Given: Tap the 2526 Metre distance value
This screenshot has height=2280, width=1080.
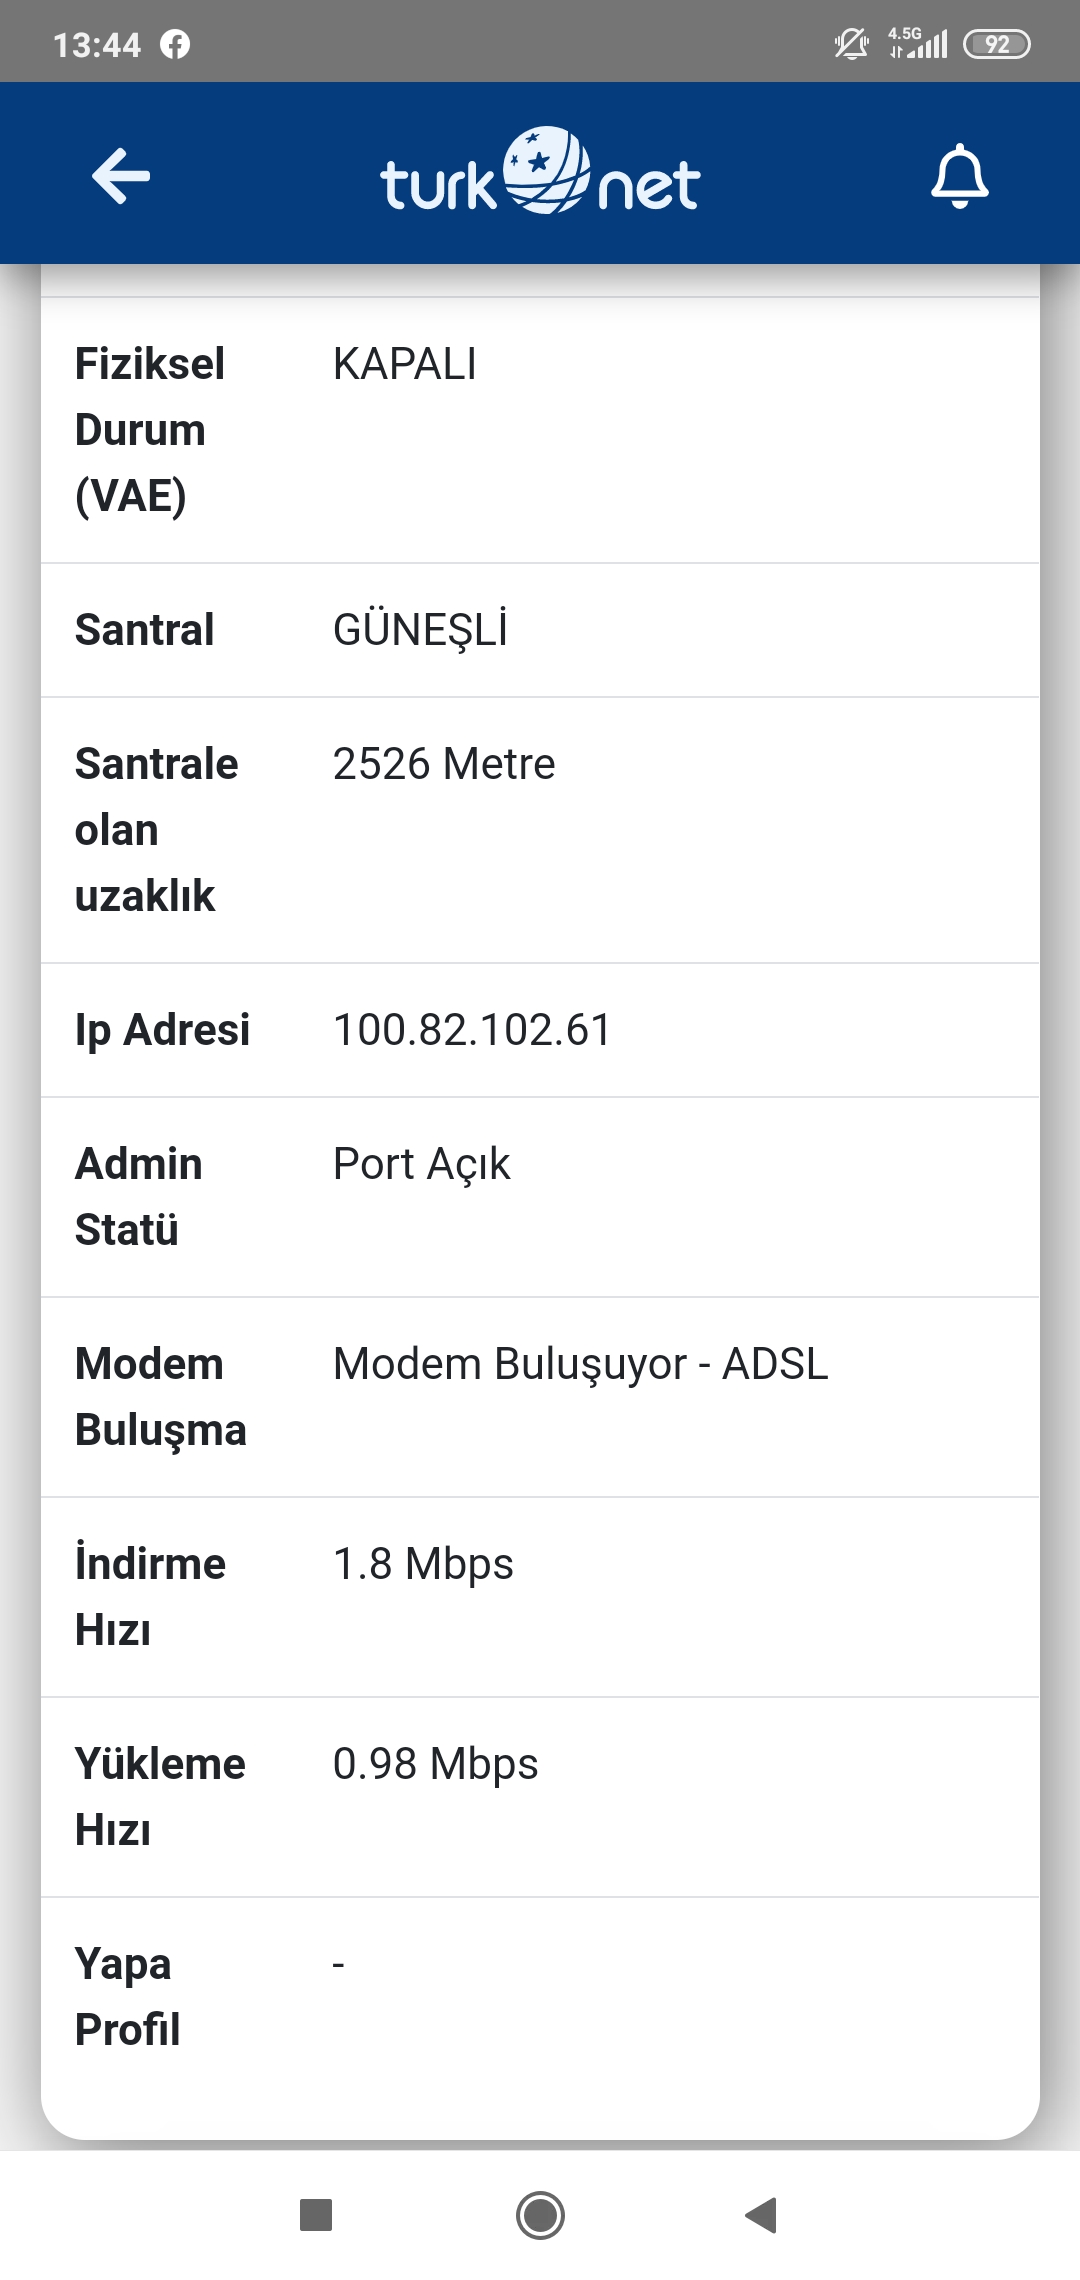Looking at the screenshot, I should (444, 764).
